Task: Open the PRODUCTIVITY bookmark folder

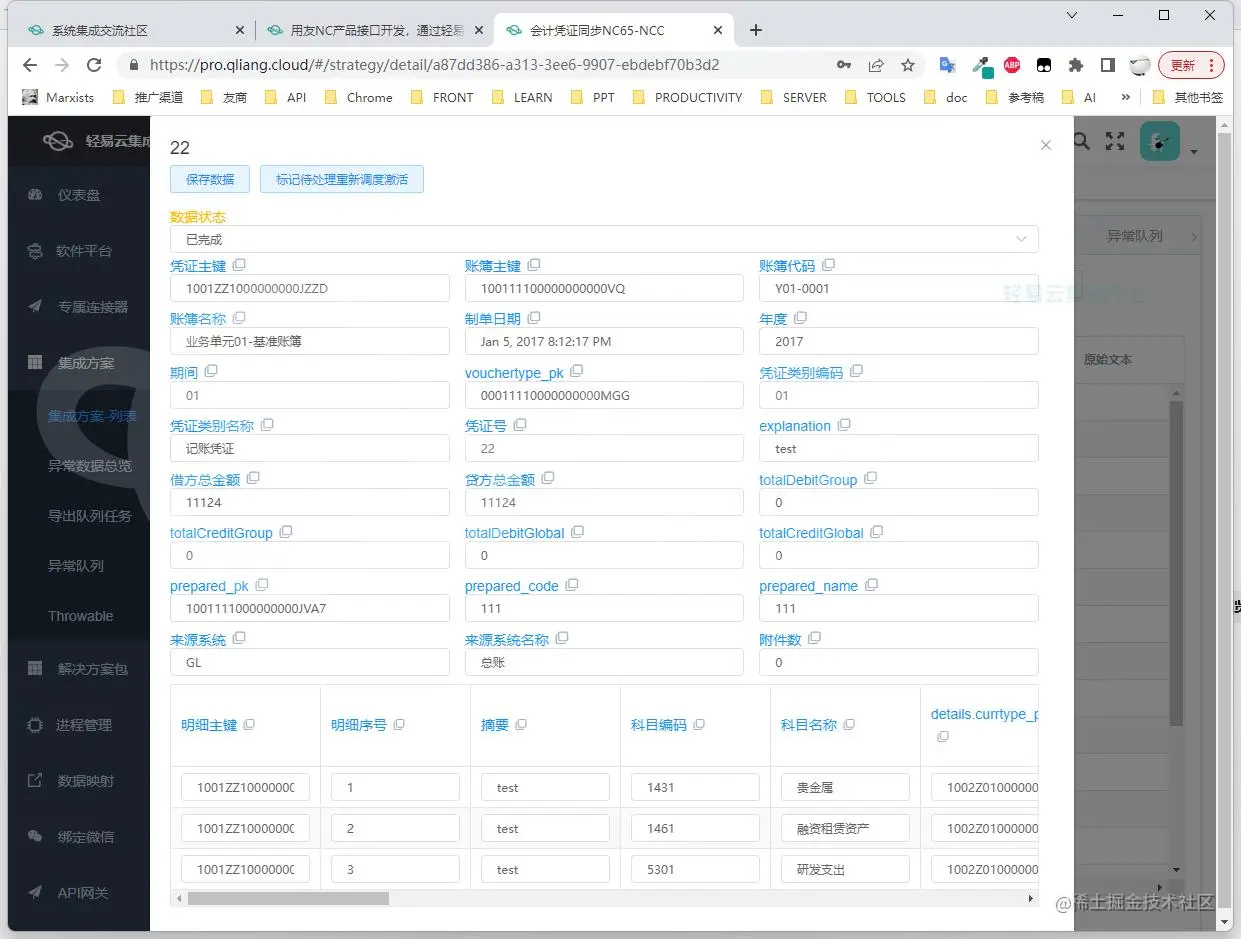Action: 688,97
